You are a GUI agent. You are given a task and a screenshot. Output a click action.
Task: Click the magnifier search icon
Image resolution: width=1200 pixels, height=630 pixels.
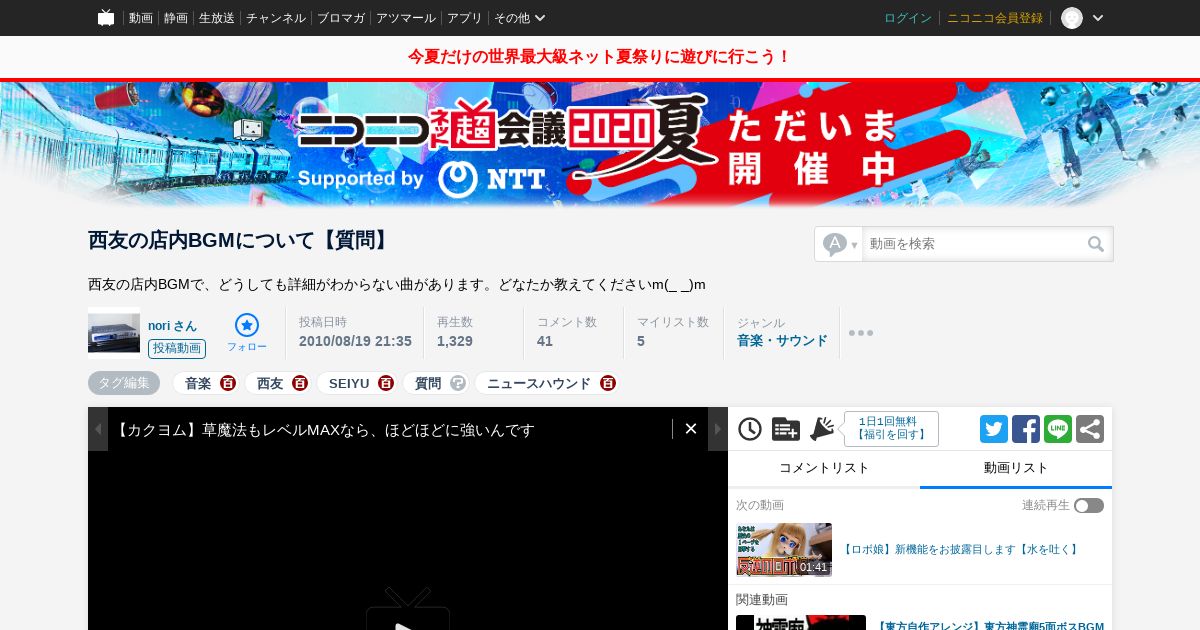point(1096,244)
